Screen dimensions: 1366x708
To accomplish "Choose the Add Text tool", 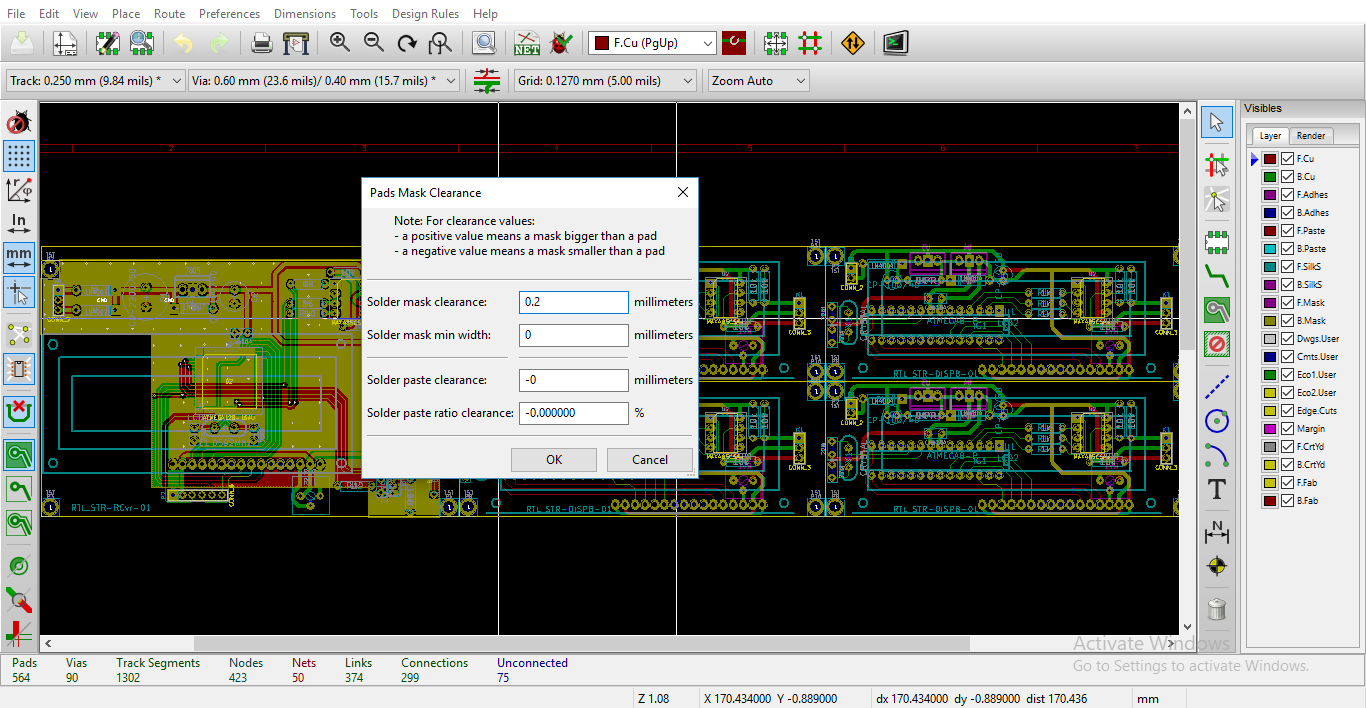I will point(1217,490).
